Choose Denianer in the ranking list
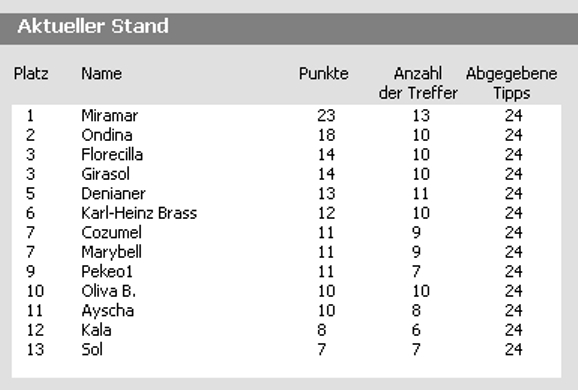The image size is (578, 390). coord(114,194)
